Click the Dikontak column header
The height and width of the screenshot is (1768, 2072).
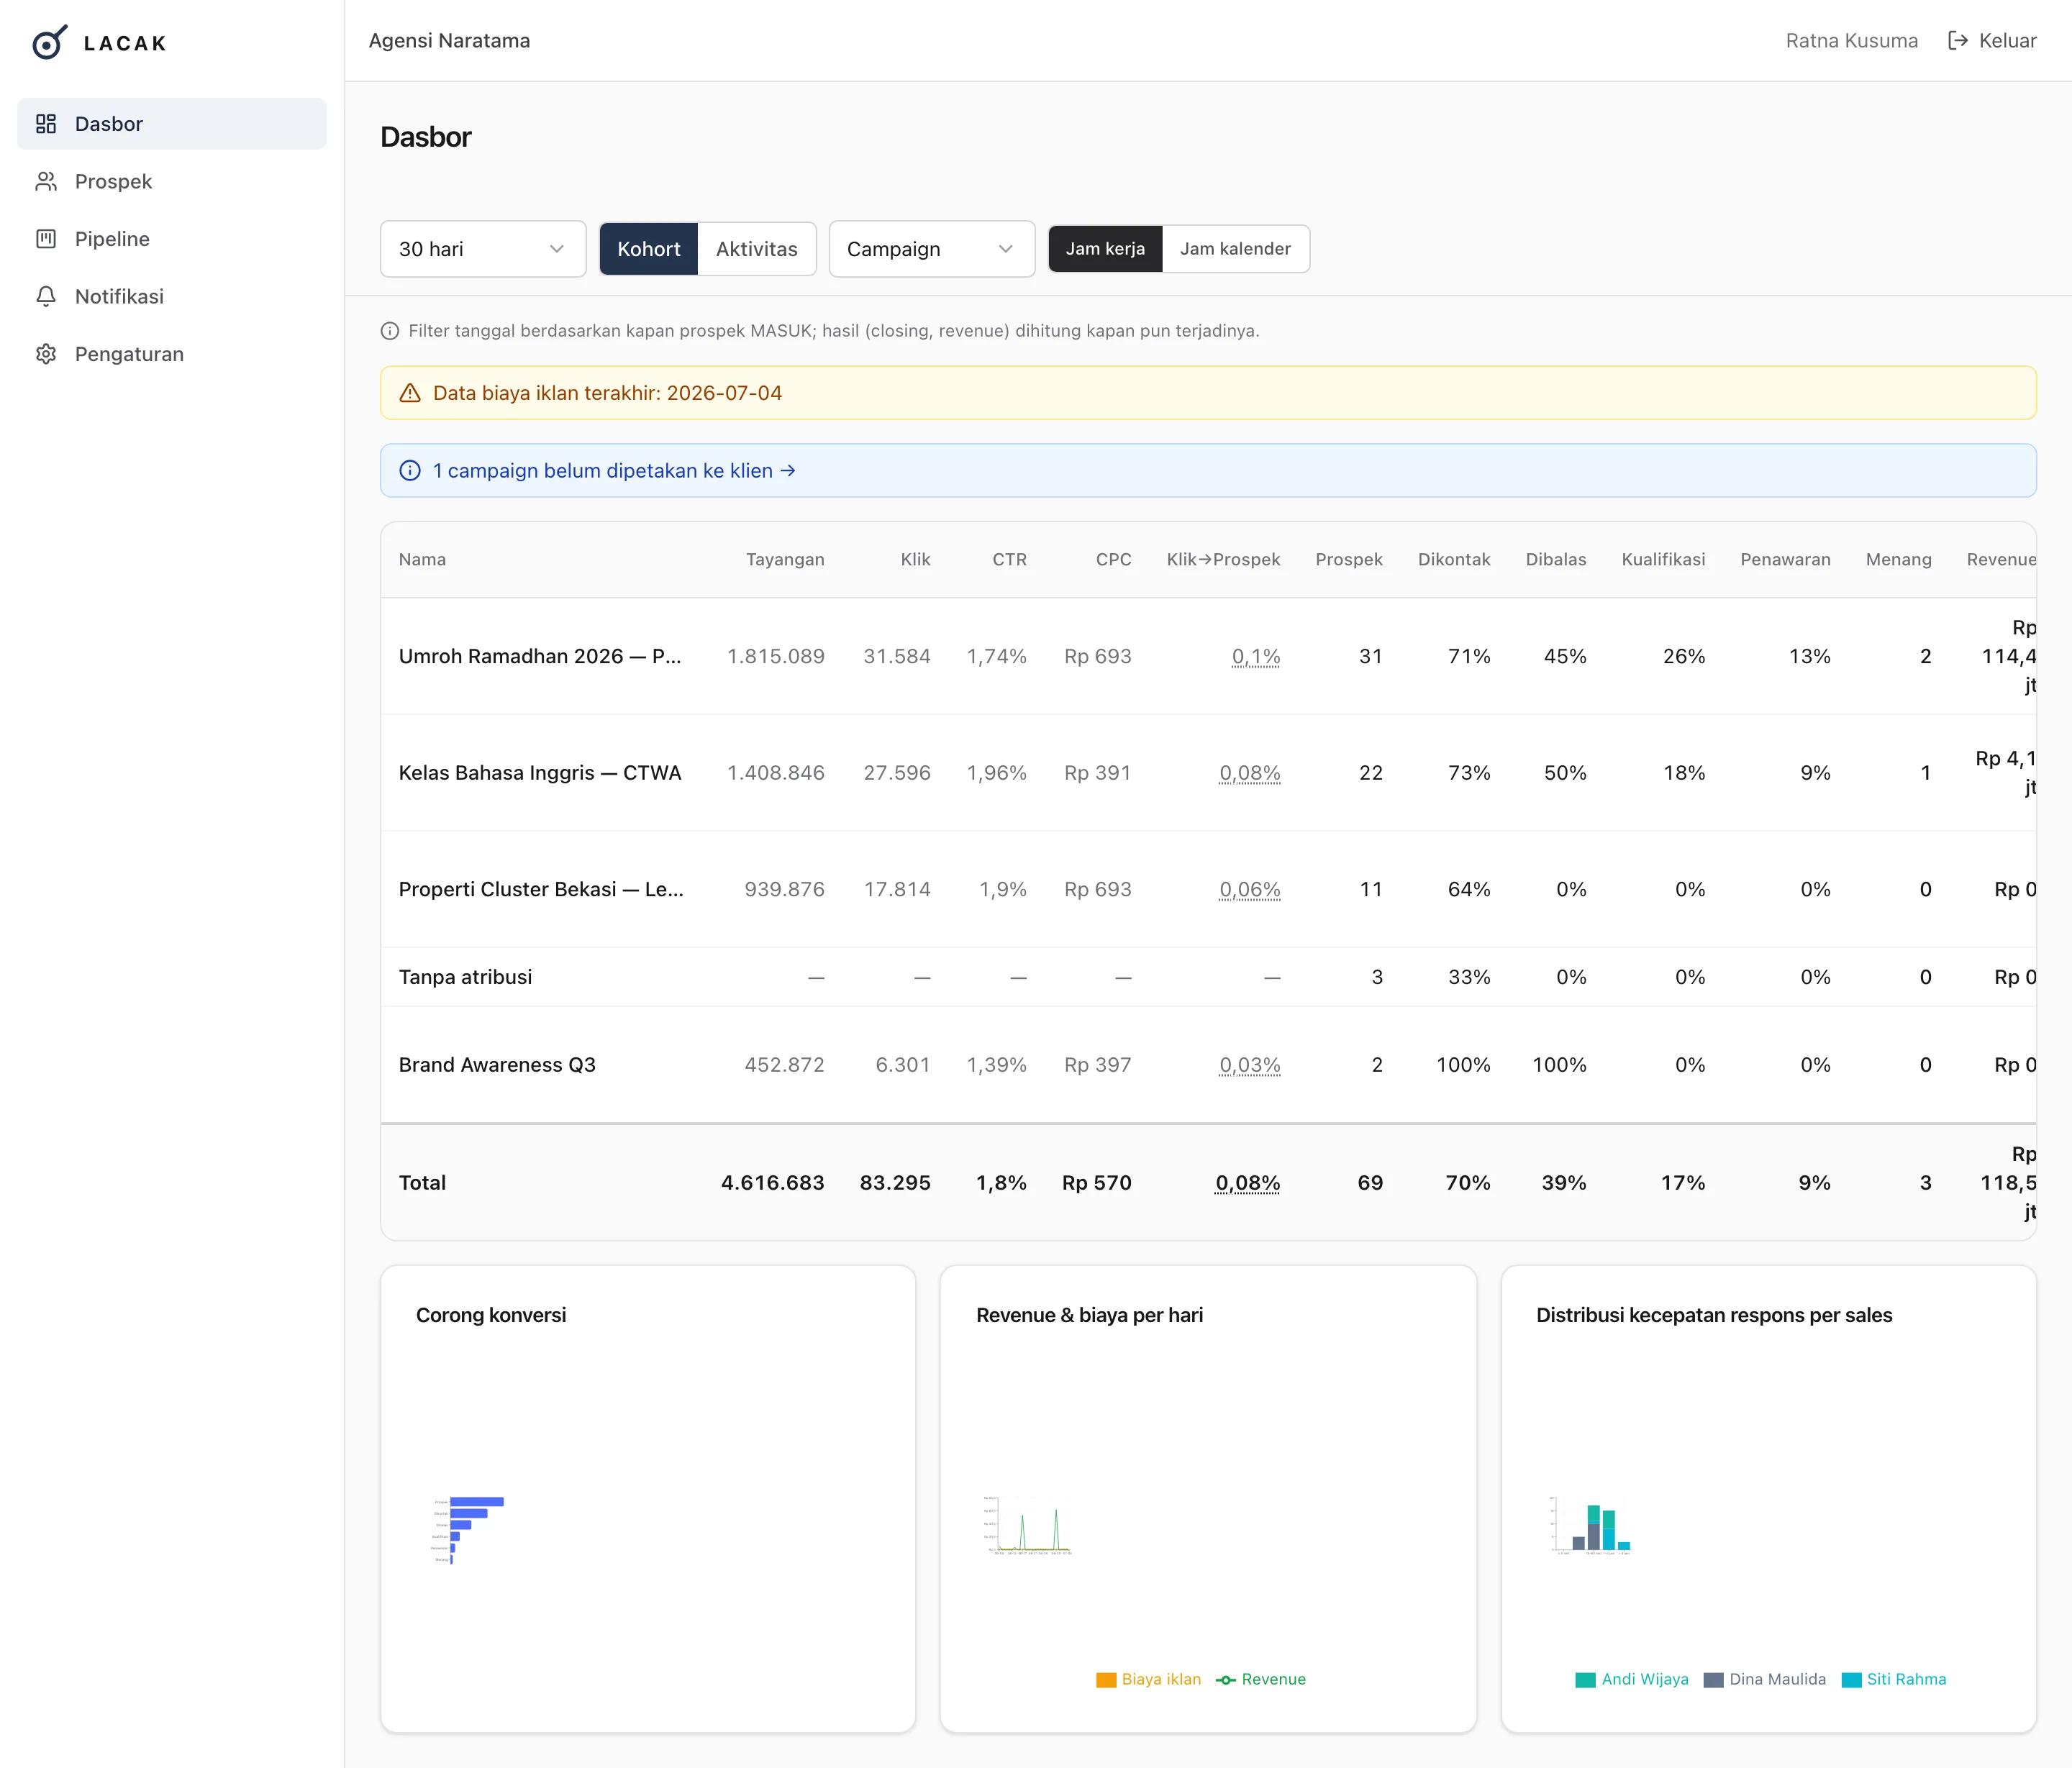click(x=1454, y=560)
